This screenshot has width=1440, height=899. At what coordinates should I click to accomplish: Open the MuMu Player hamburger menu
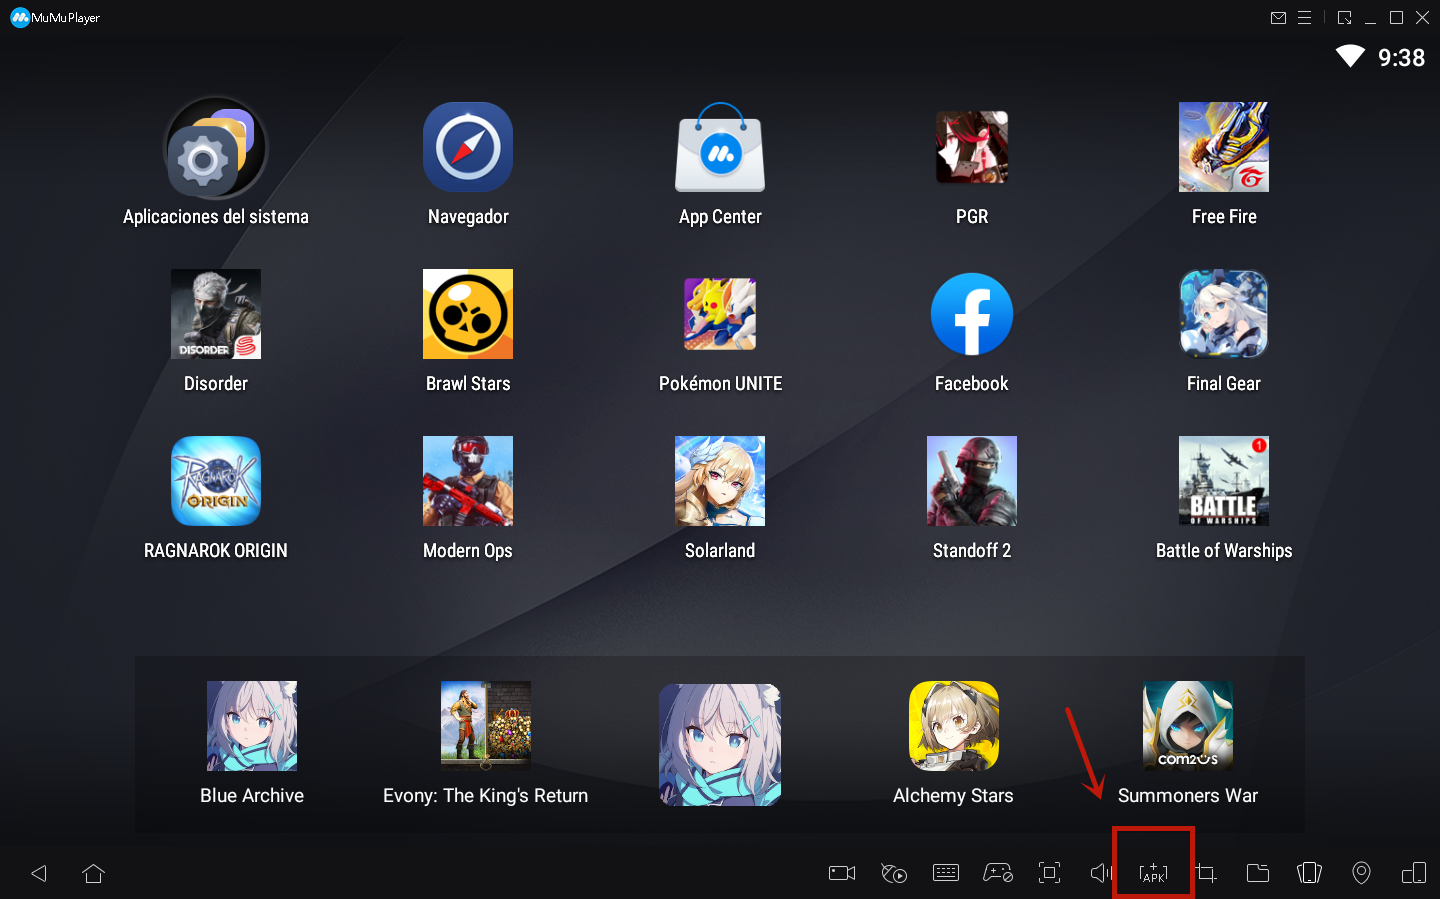(1304, 18)
